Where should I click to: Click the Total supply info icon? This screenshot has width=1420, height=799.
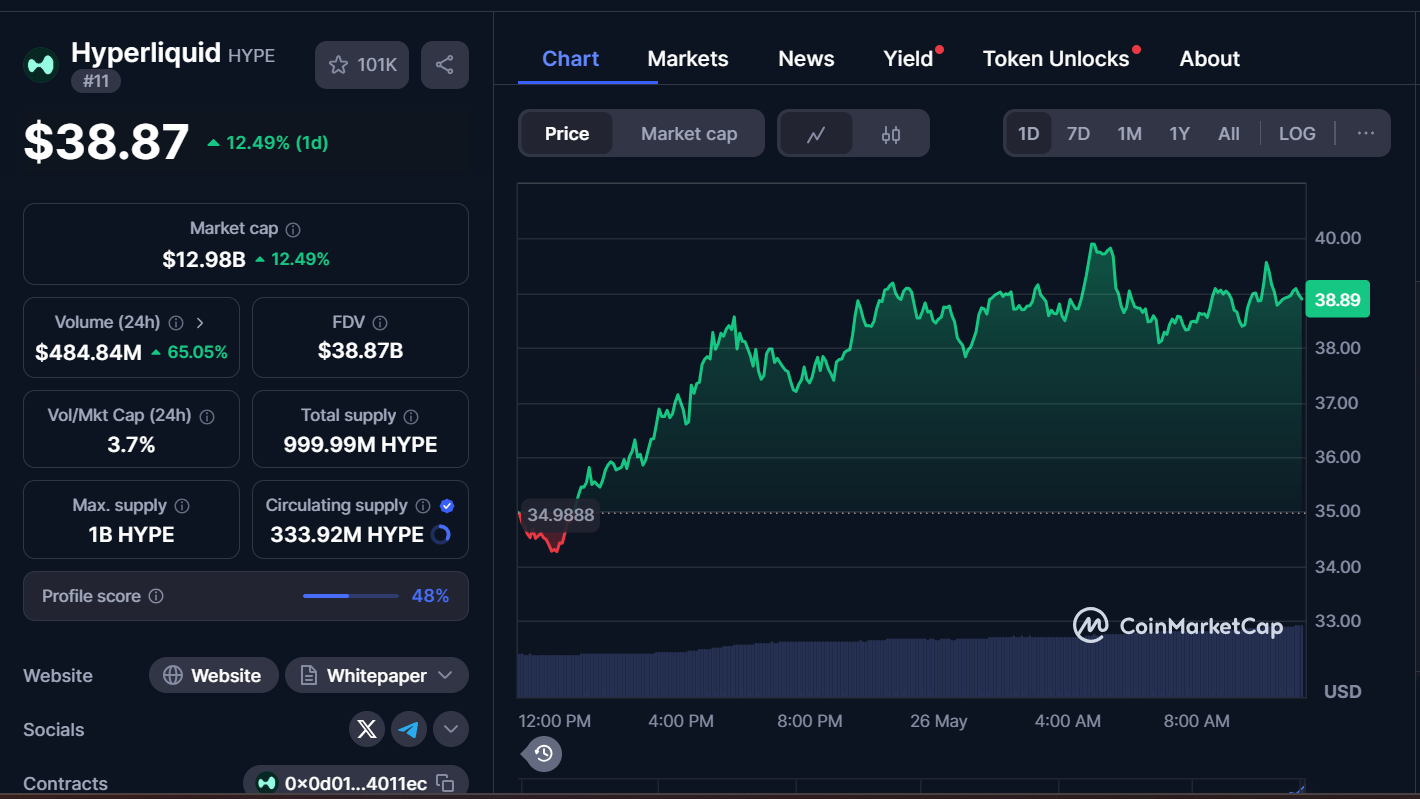coord(411,416)
